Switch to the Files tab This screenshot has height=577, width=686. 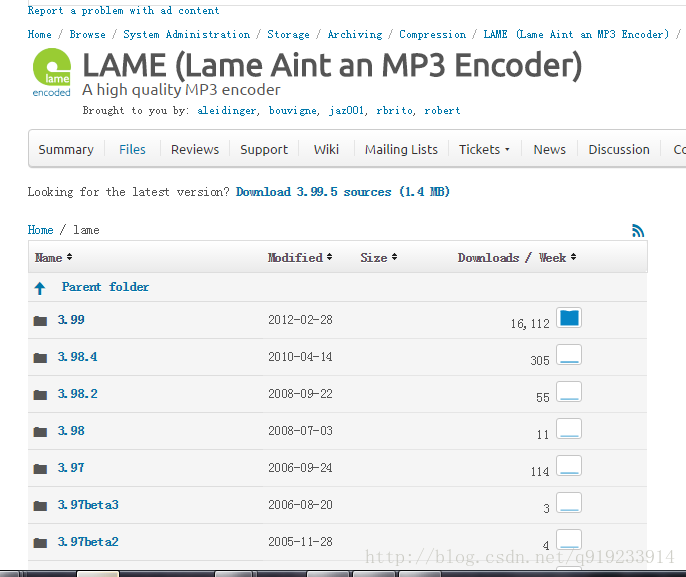[x=132, y=150]
